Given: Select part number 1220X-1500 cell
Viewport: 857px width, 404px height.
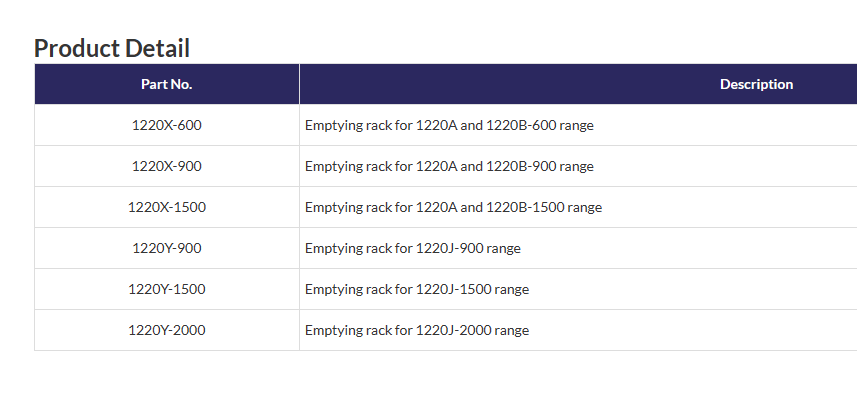Looking at the screenshot, I should [x=166, y=208].
